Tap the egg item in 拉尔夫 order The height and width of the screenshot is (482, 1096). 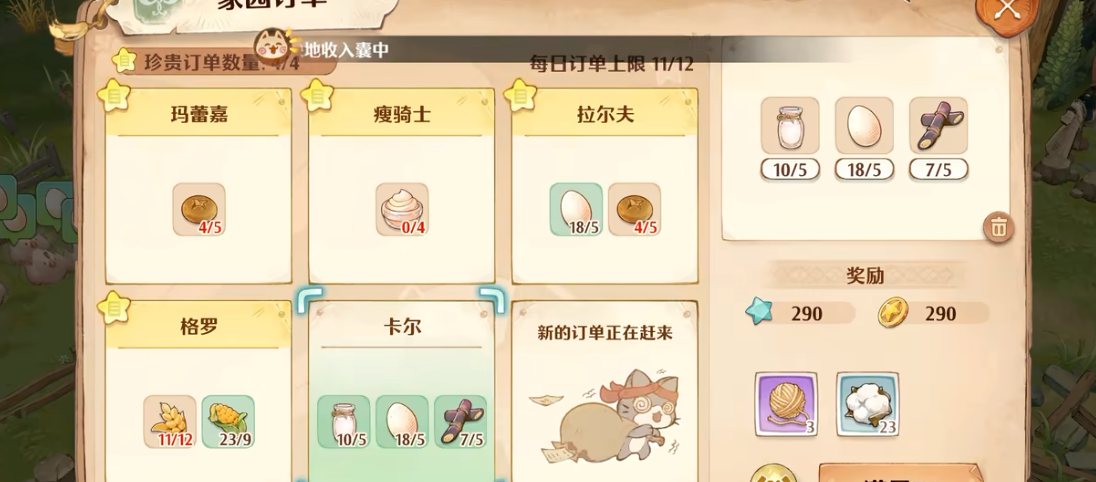(x=576, y=210)
